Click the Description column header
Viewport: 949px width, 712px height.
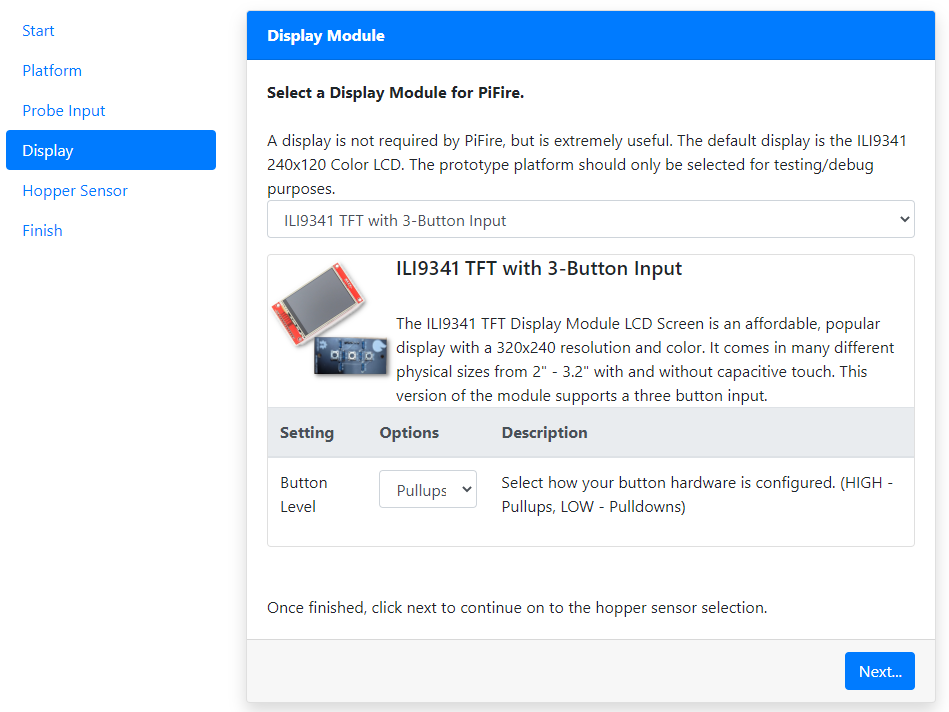point(544,433)
